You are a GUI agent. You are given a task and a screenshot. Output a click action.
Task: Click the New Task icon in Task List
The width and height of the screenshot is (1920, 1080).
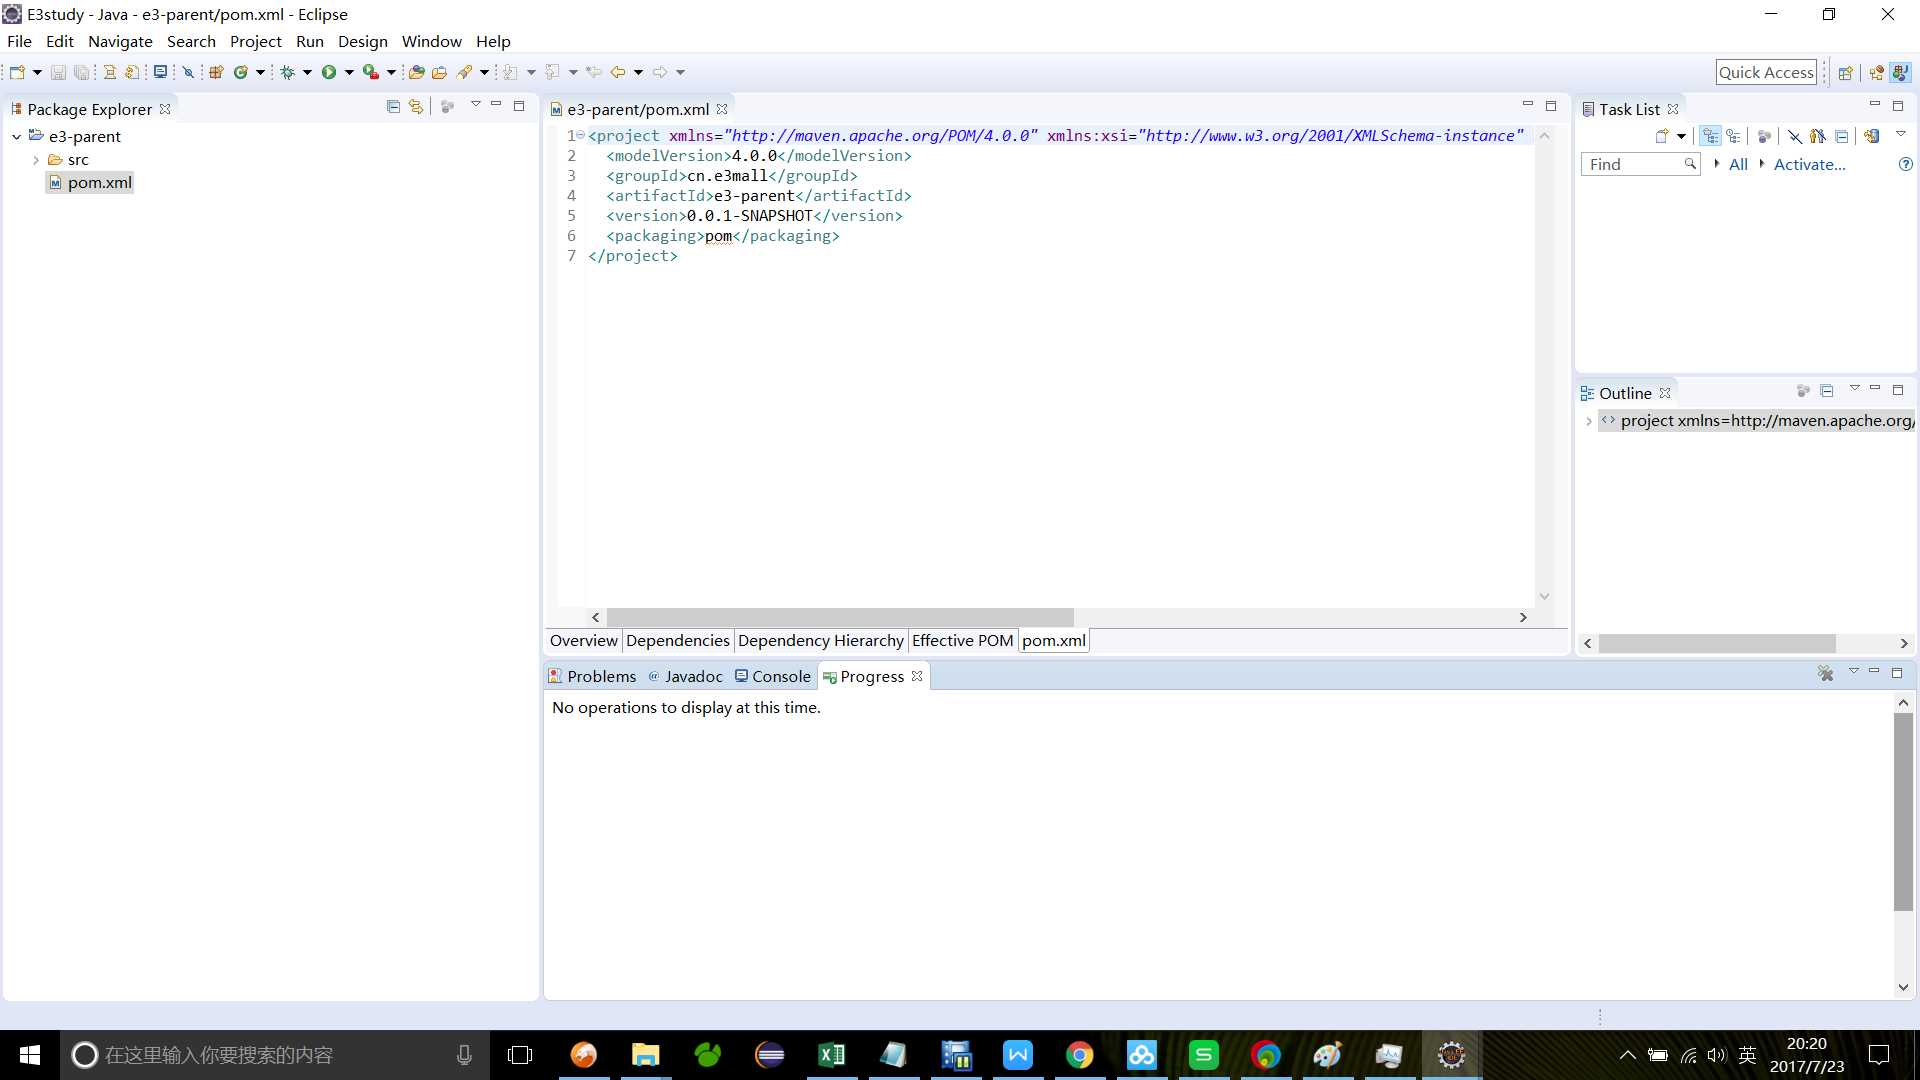pos(1662,136)
